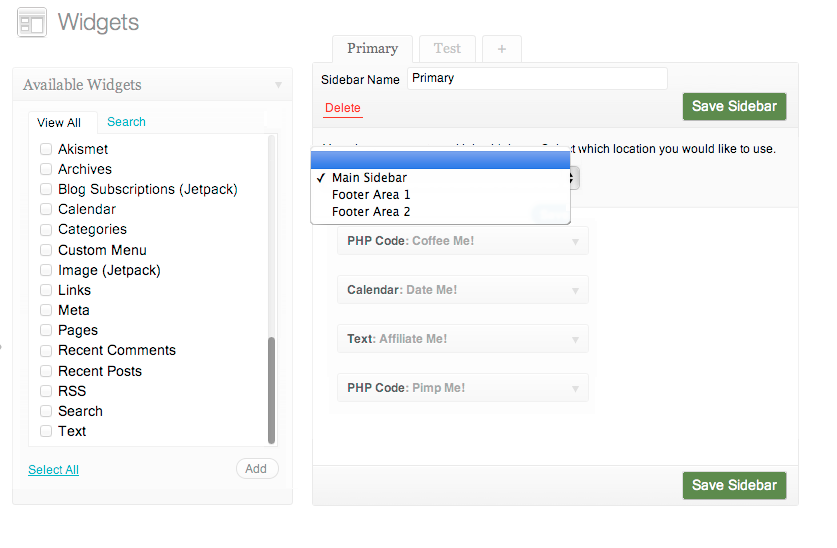Screen dimensions: 837x548
Task: Choose Footer Area 2 location option
Action: (x=371, y=212)
